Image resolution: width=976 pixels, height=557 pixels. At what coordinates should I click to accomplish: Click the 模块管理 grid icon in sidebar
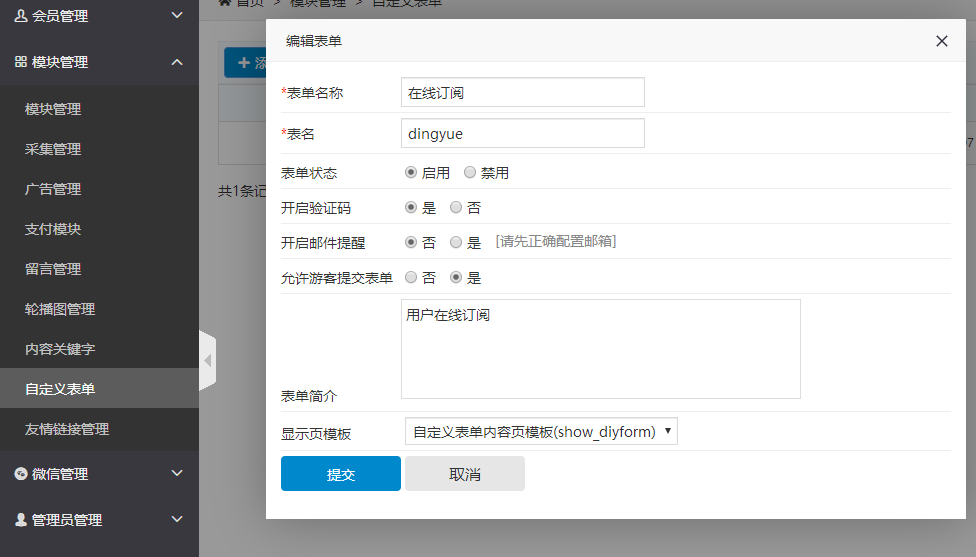pos(21,62)
